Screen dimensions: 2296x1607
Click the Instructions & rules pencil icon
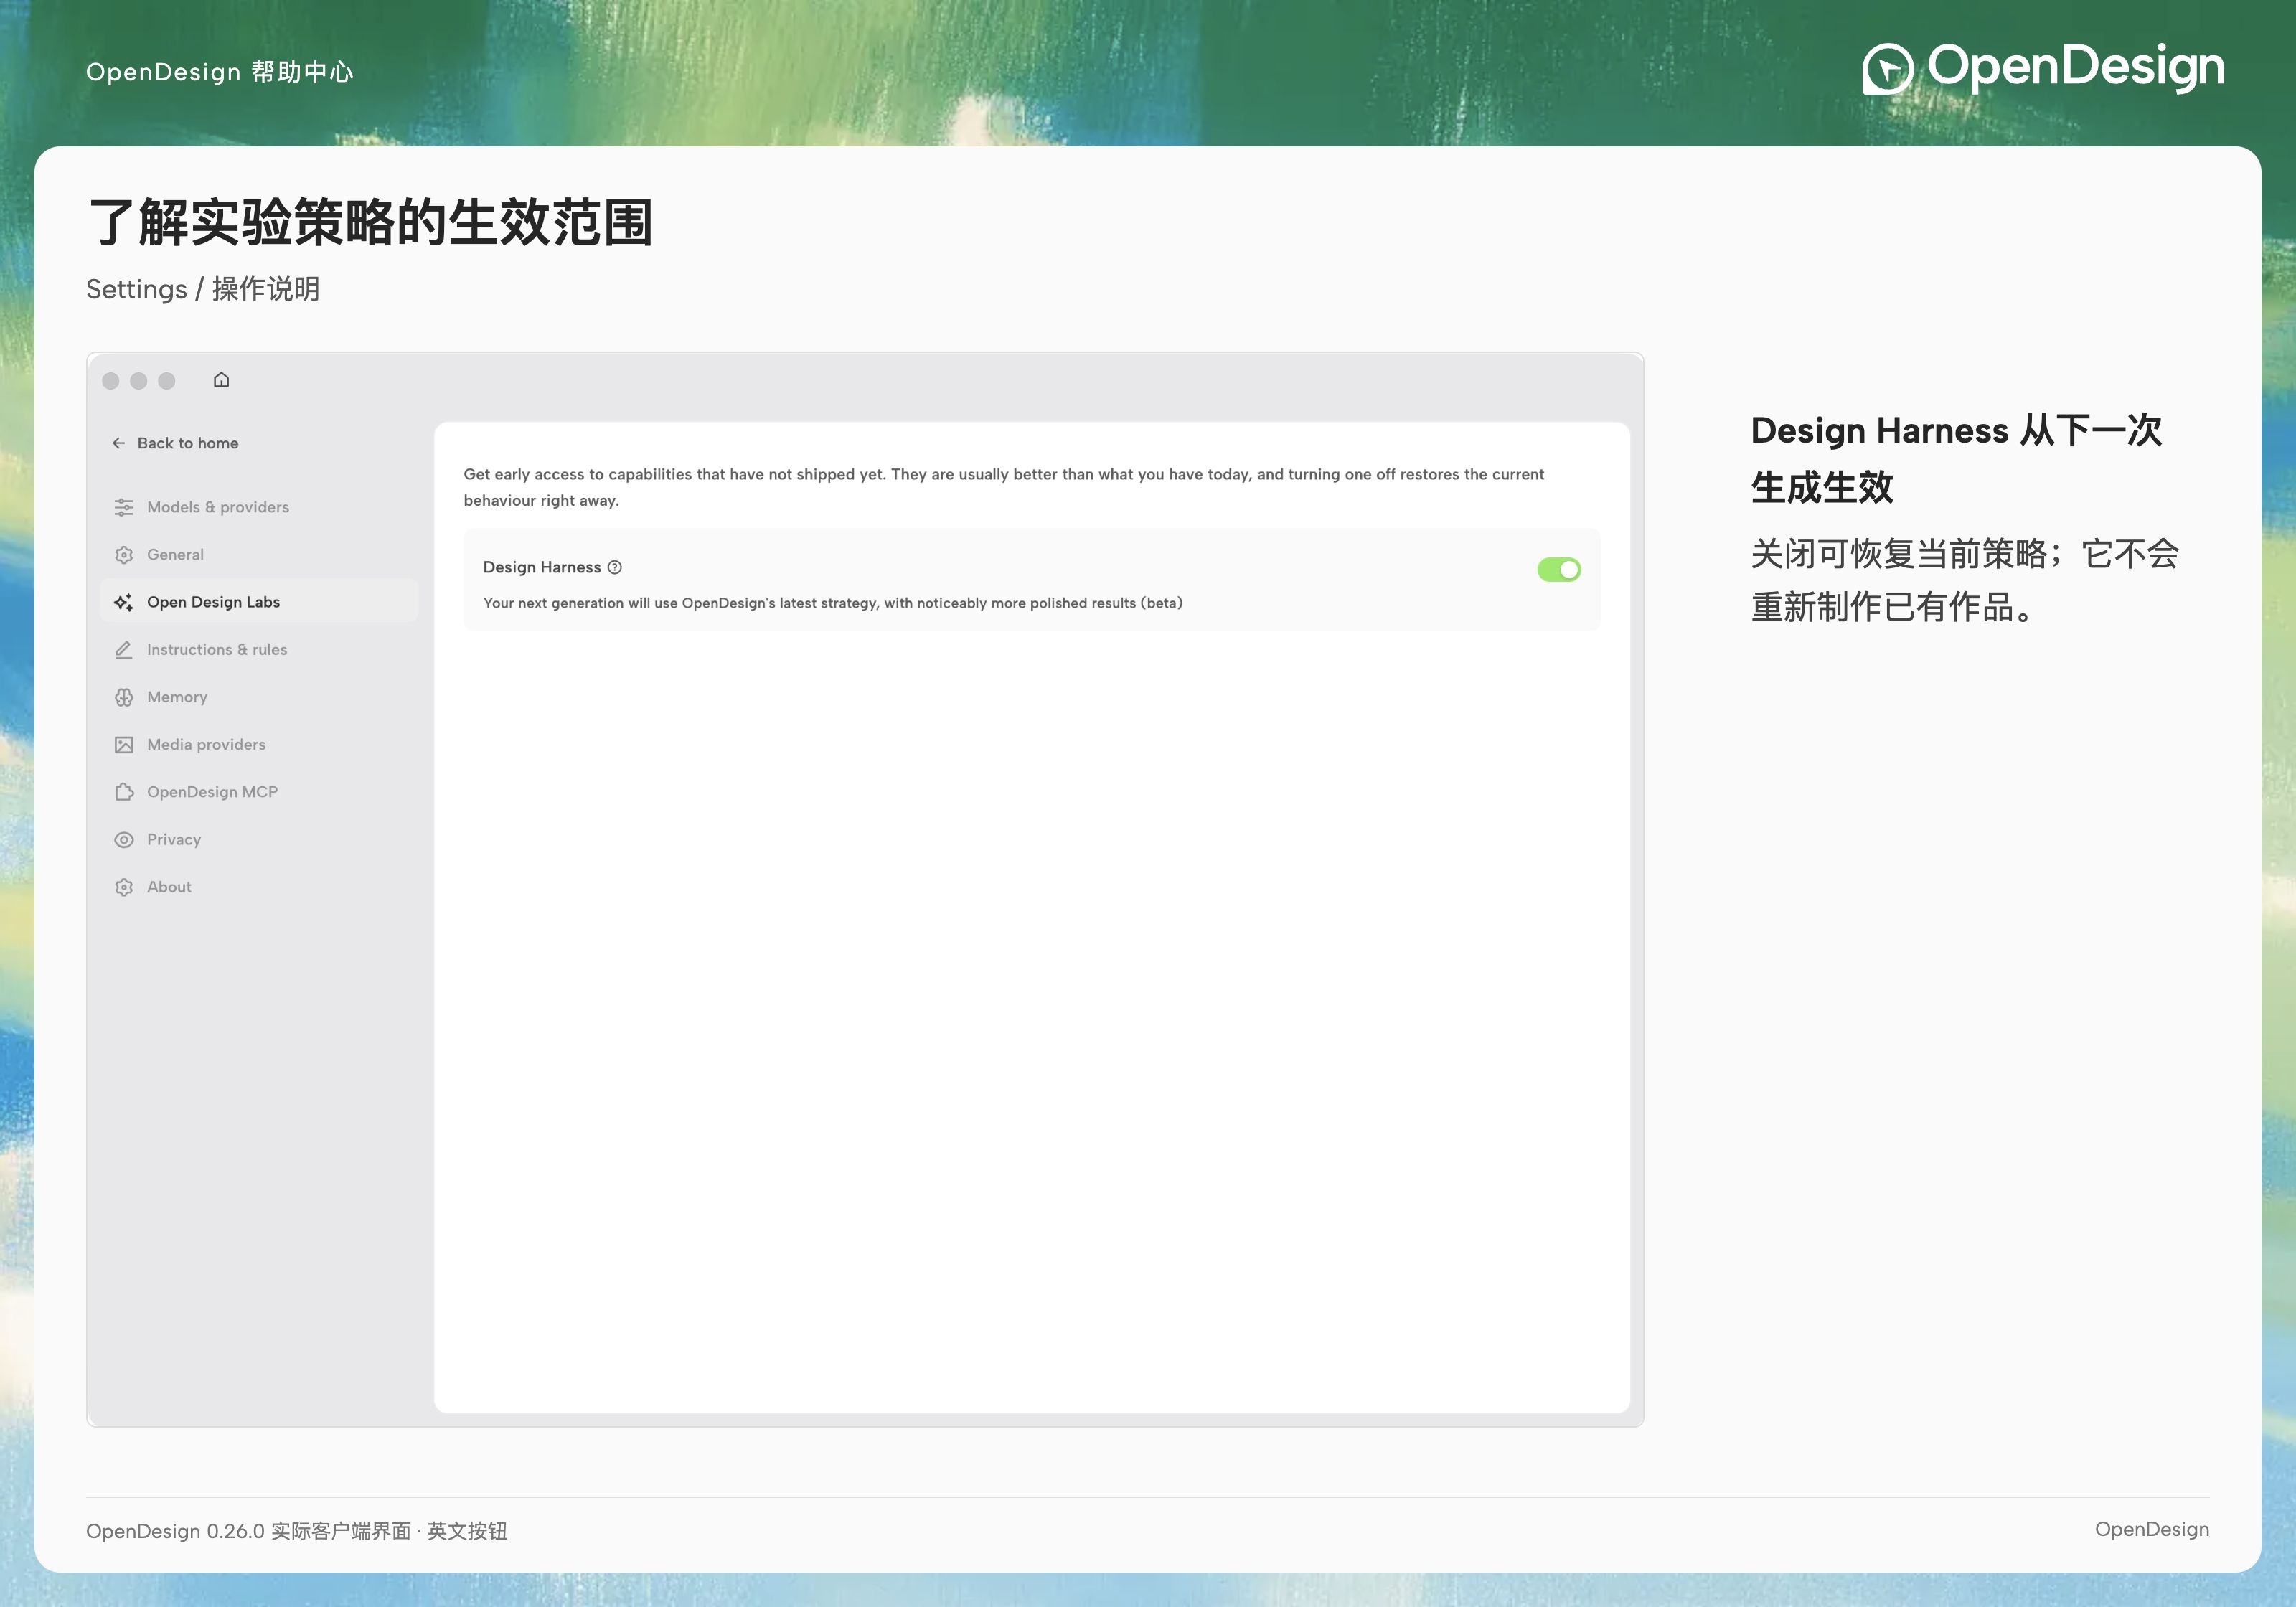(124, 650)
